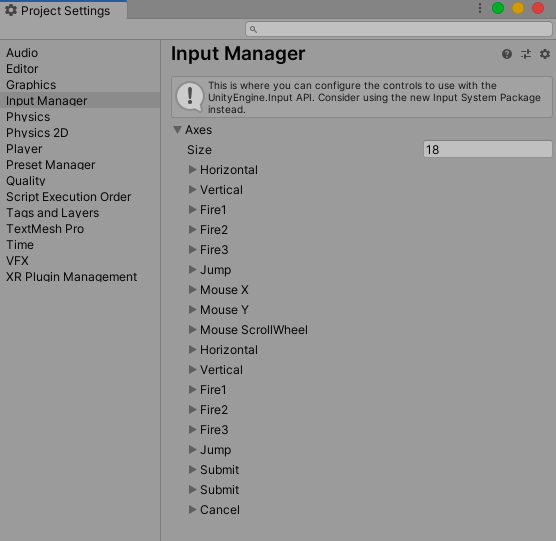This screenshot has width=556, height=541.
Task: Click the Size label
Action: [199, 150]
